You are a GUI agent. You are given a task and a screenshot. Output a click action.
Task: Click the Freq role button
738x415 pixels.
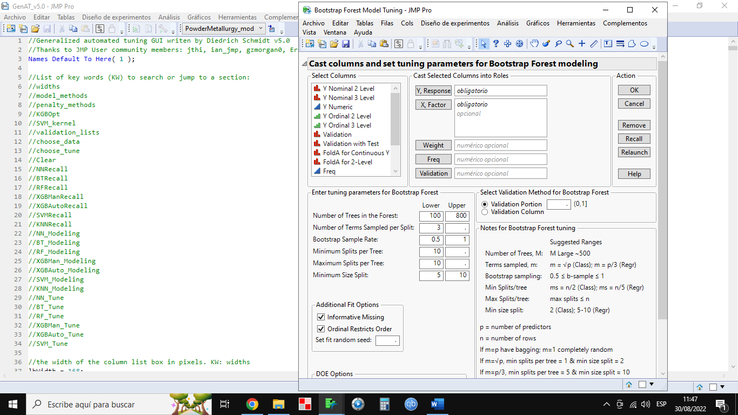pyautogui.click(x=433, y=160)
